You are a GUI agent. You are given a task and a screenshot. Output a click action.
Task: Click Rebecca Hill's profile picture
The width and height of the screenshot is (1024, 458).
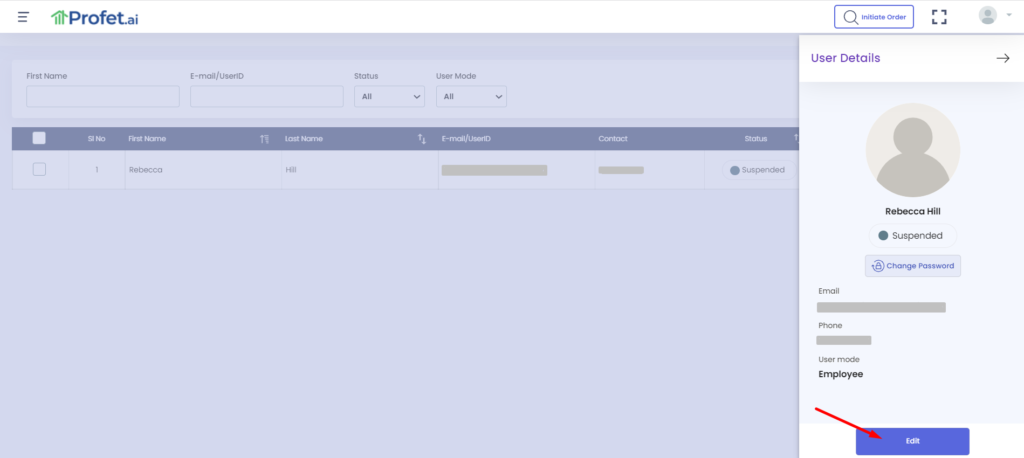[912, 150]
